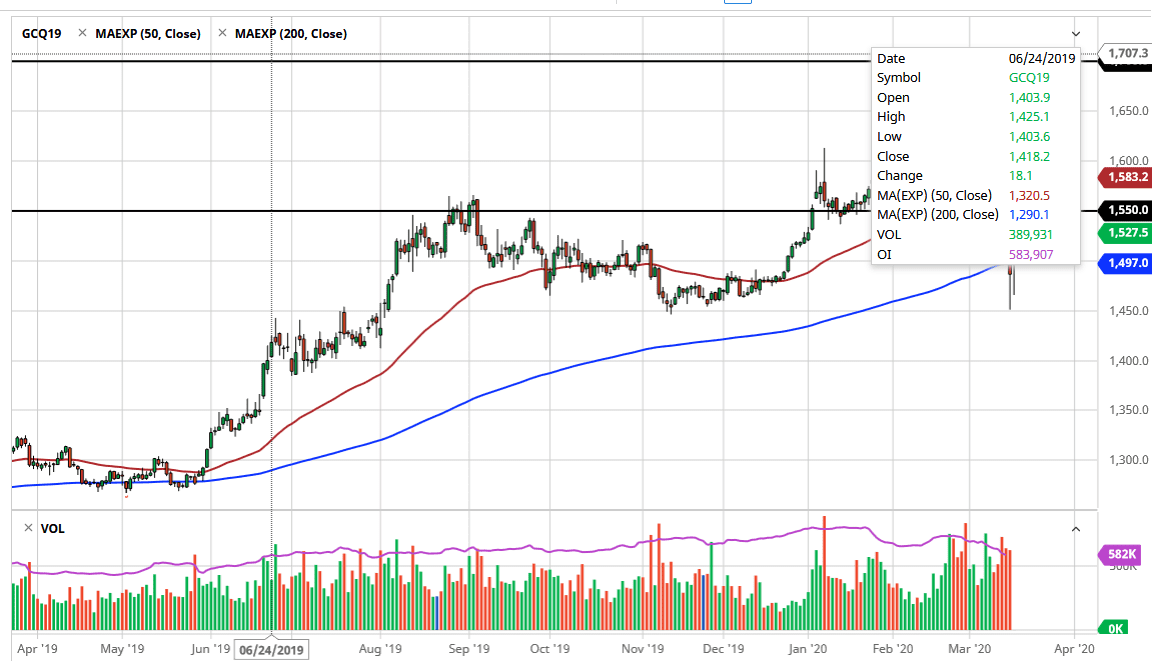Click the red 1,583.2 price tag
Image resolution: width=1161 pixels, height=671 pixels.
tap(1125, 177)
